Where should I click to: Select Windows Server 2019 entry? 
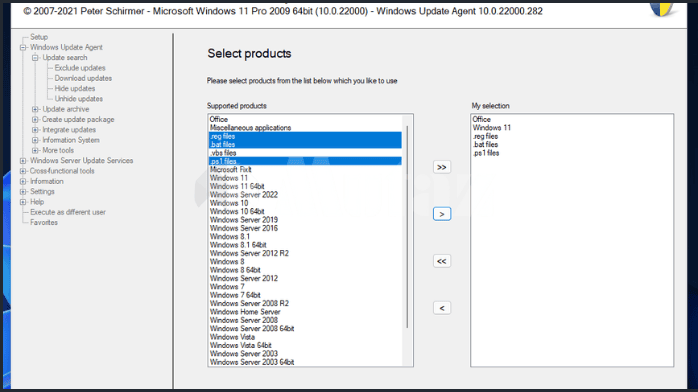(305, 220)
